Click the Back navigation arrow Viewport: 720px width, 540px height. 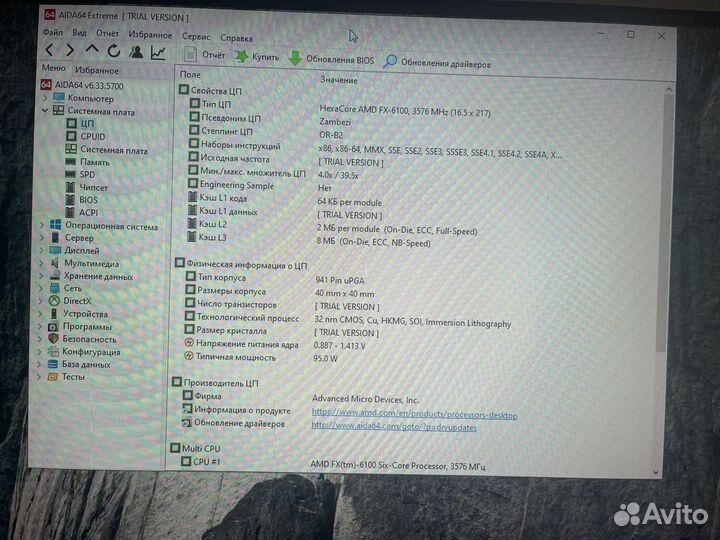(48, 50)
